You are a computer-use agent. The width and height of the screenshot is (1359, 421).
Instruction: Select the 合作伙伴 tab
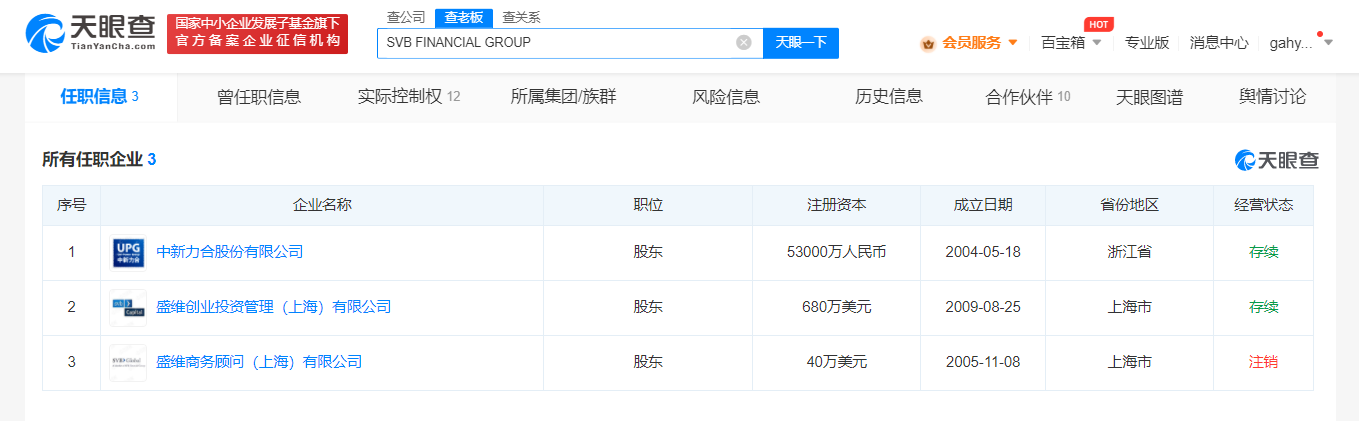[x=1028, y=97]
